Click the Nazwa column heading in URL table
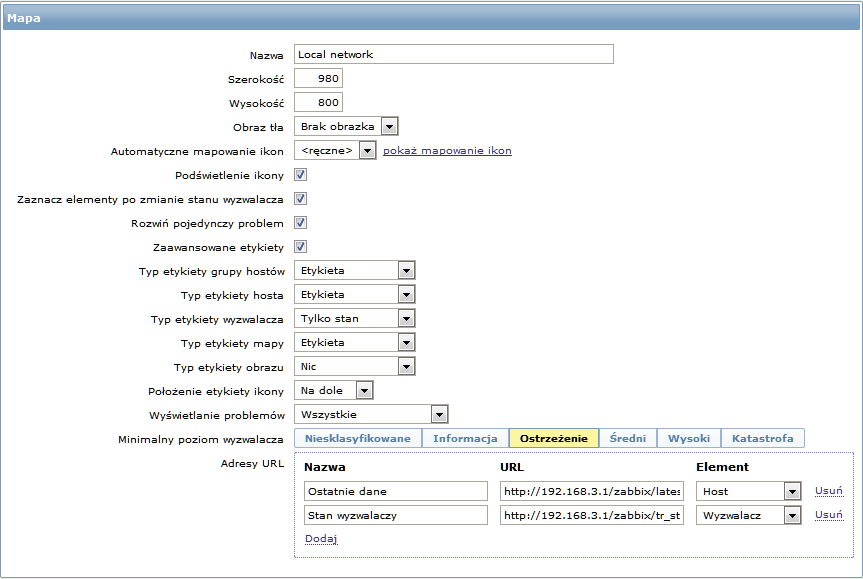The width and height of the screenshot is (863, 579). (x=325, y=467)
